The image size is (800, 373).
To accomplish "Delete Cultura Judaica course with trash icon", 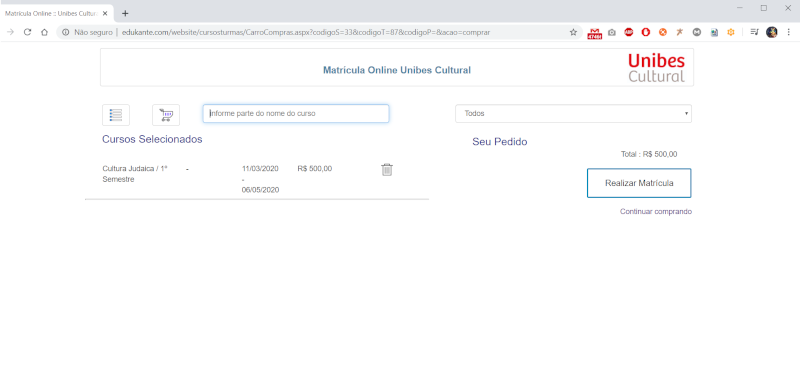I will (387, 170).
